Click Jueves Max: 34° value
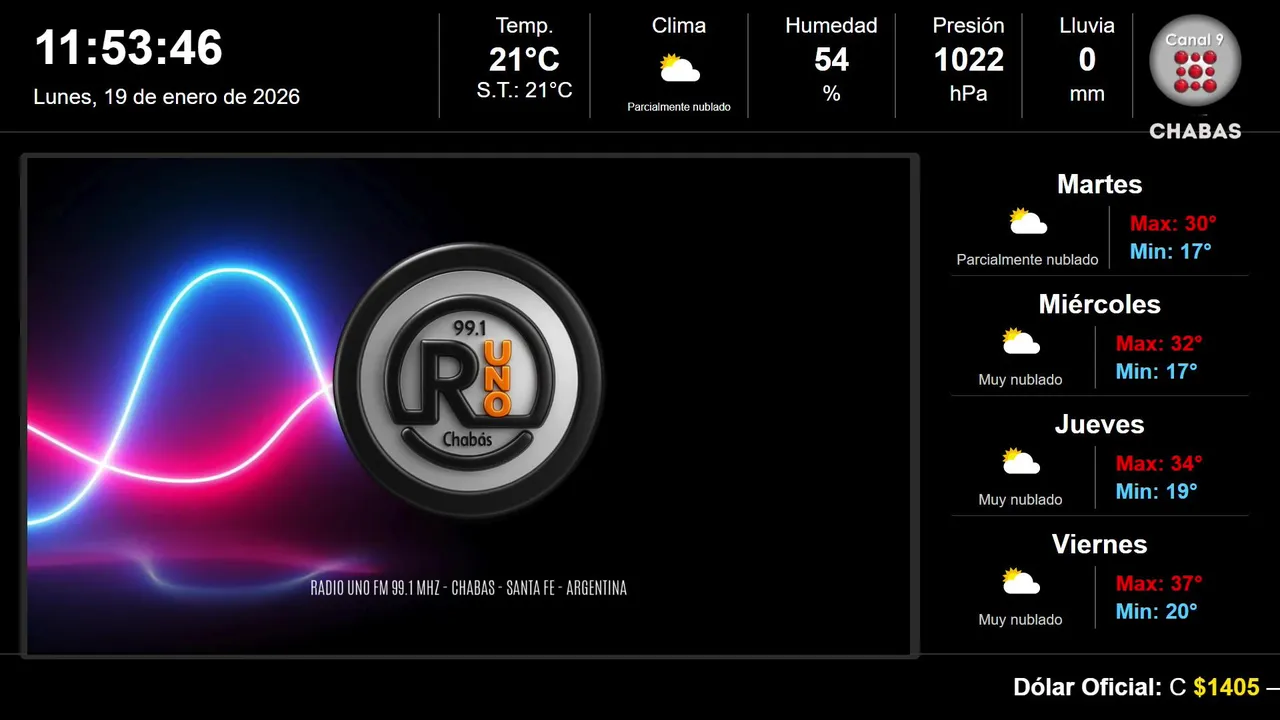The image size is (1280, 720). pos(1159,464)
